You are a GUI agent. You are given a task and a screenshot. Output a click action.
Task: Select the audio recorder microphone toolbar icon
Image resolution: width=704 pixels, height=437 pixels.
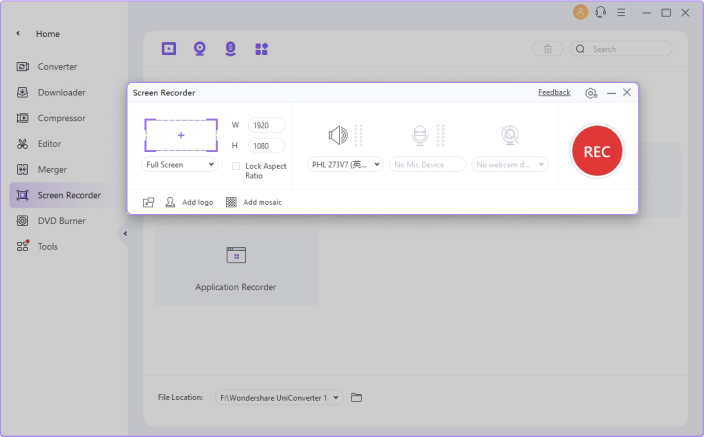coord(230,48)
